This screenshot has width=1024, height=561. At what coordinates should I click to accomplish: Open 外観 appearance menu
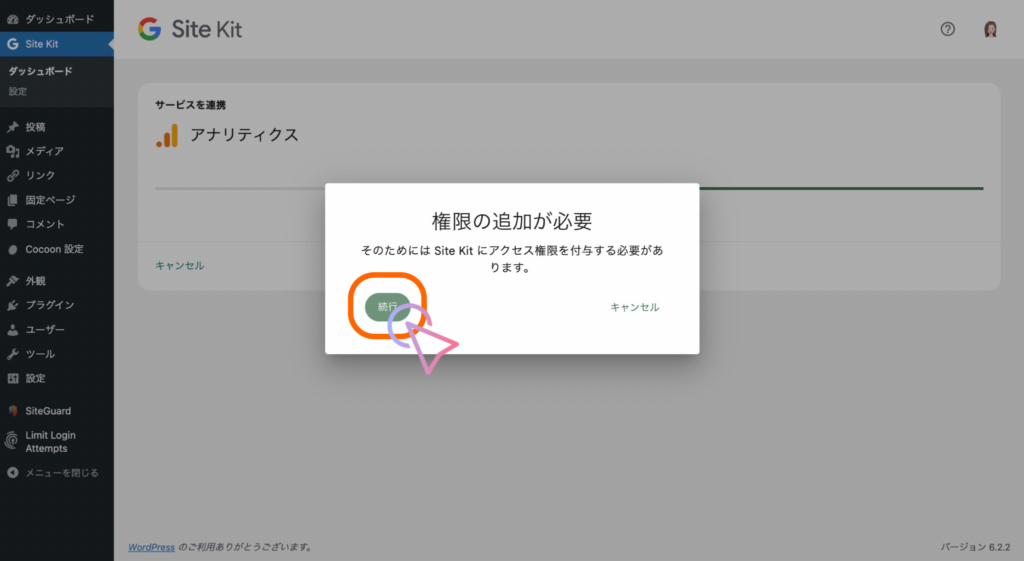pos(35,281)
